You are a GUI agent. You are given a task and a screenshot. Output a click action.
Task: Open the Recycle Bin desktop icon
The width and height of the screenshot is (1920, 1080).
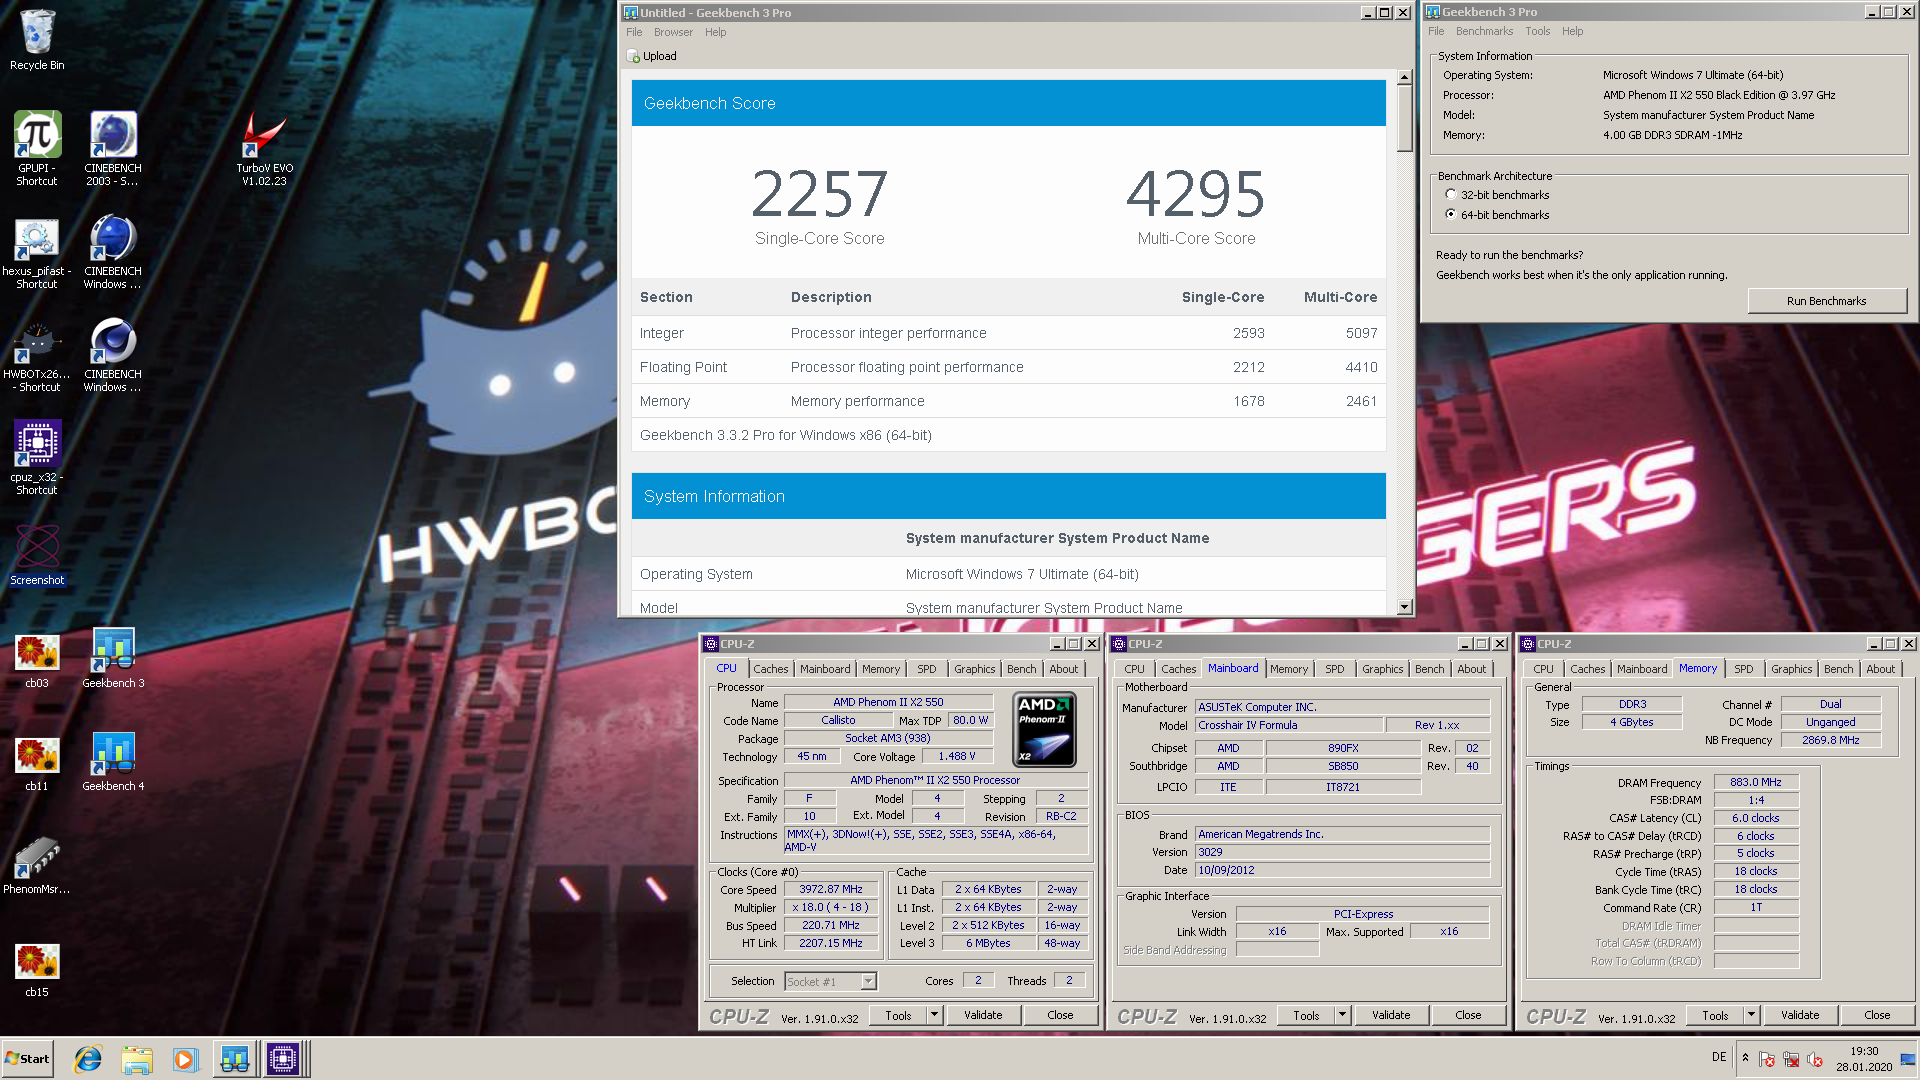pyautogui.click(x=37, y=40)
